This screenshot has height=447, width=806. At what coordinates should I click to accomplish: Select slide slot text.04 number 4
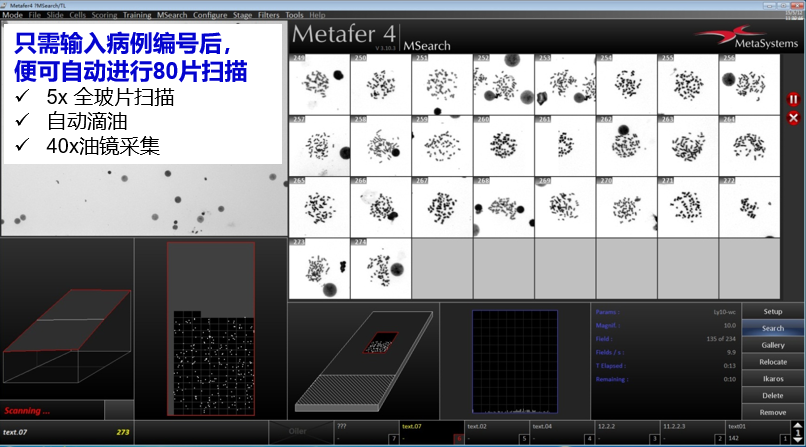[563, 432]
